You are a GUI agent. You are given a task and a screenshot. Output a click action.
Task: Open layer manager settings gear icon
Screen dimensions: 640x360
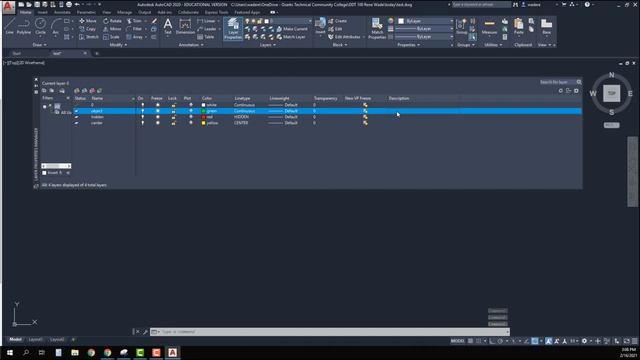[576, 91]
